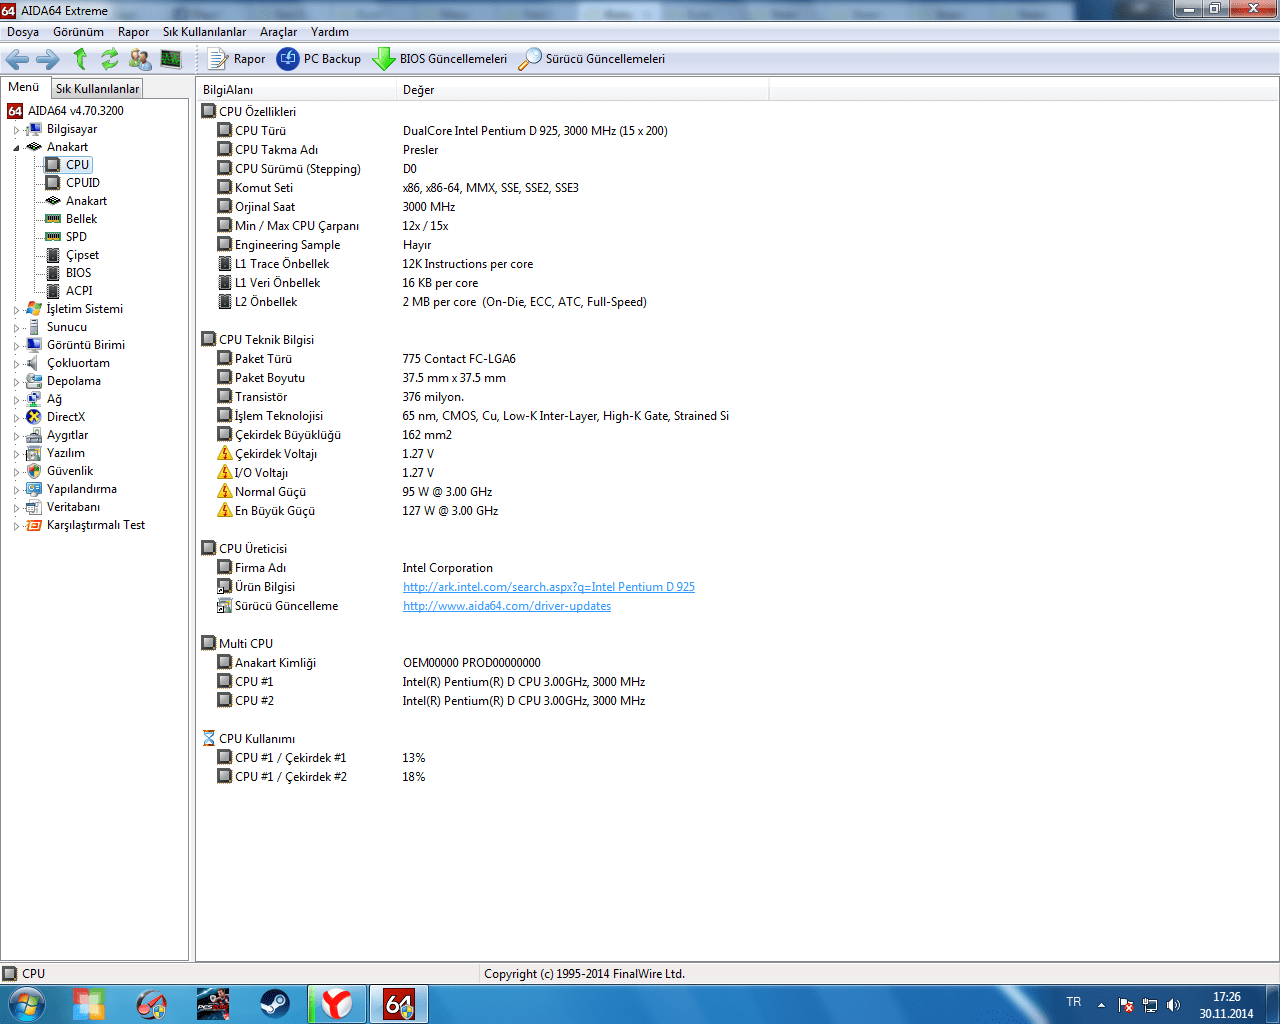
Task: Click the BilgiAlanı column header
Action: (296, 90)
